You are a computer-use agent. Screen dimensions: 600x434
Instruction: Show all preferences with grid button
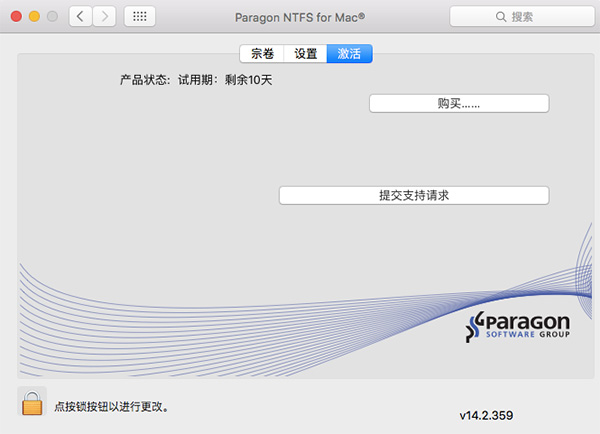point(140,16)
